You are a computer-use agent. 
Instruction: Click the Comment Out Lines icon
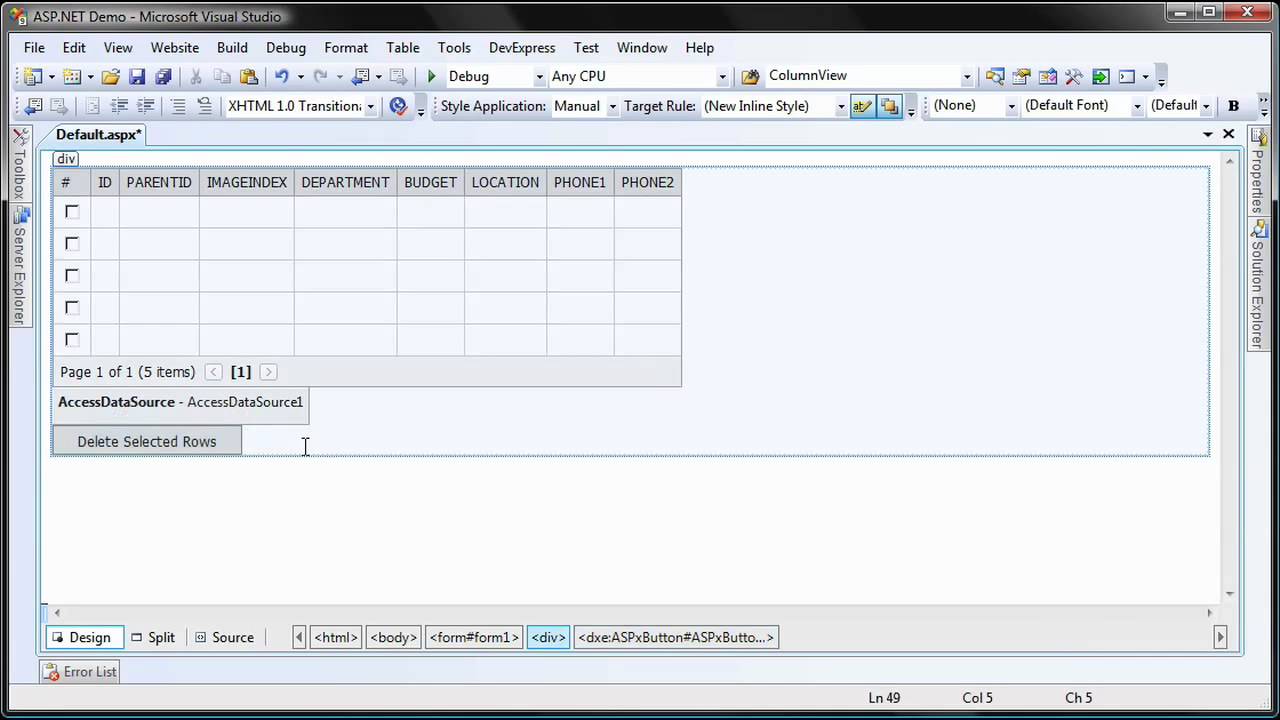click(178, 106)
